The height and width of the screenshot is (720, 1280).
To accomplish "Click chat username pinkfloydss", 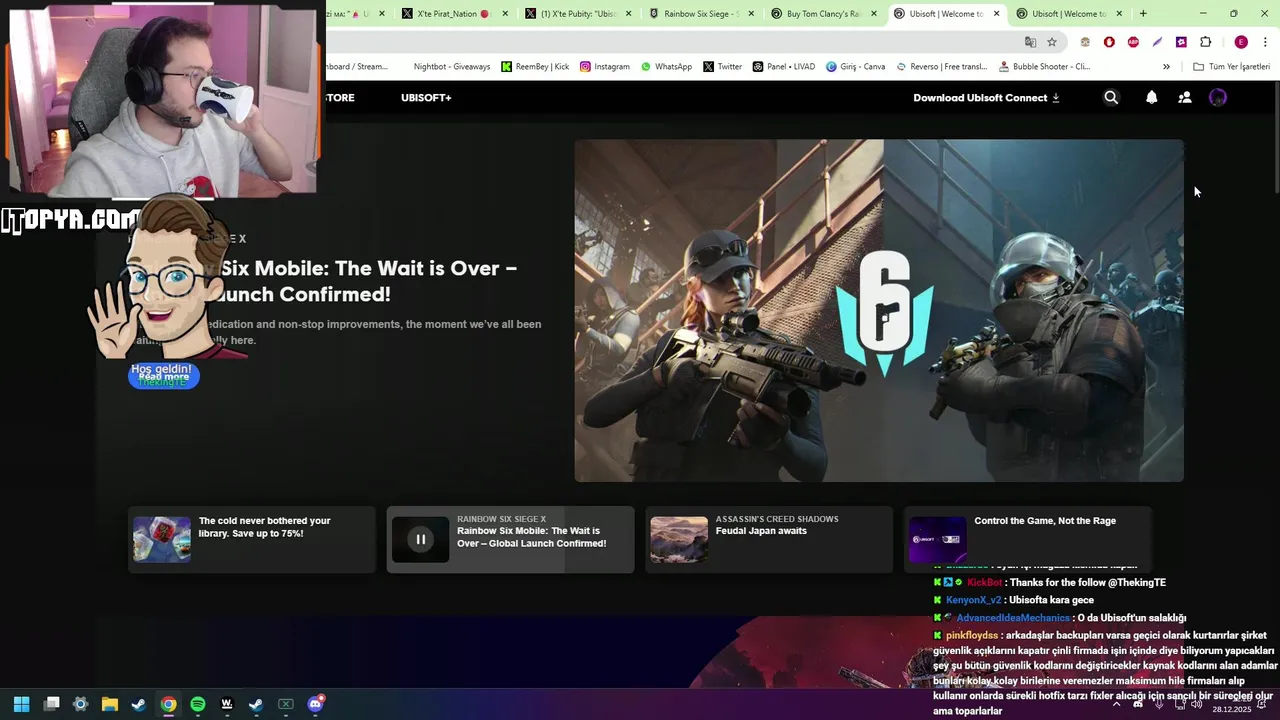I will click(x=972, y=636).
